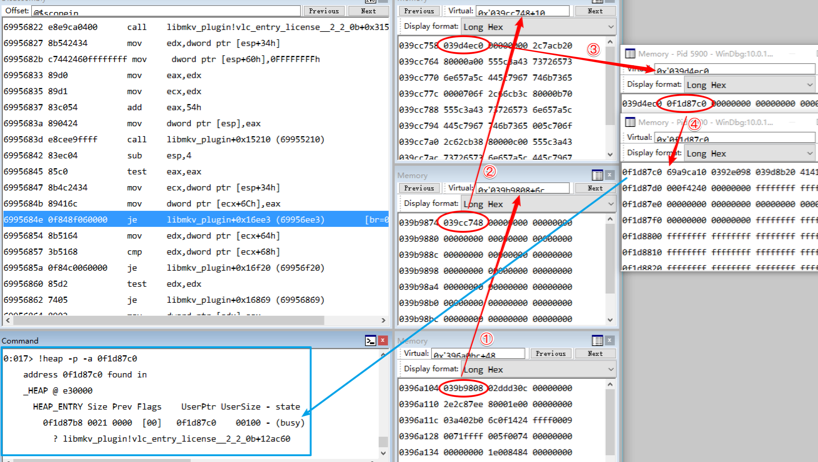The image size is (818, 462).
Task: Click value 039cc748 in memory row 039b9874
Action: pyautogui.click(x=463, y=223)
